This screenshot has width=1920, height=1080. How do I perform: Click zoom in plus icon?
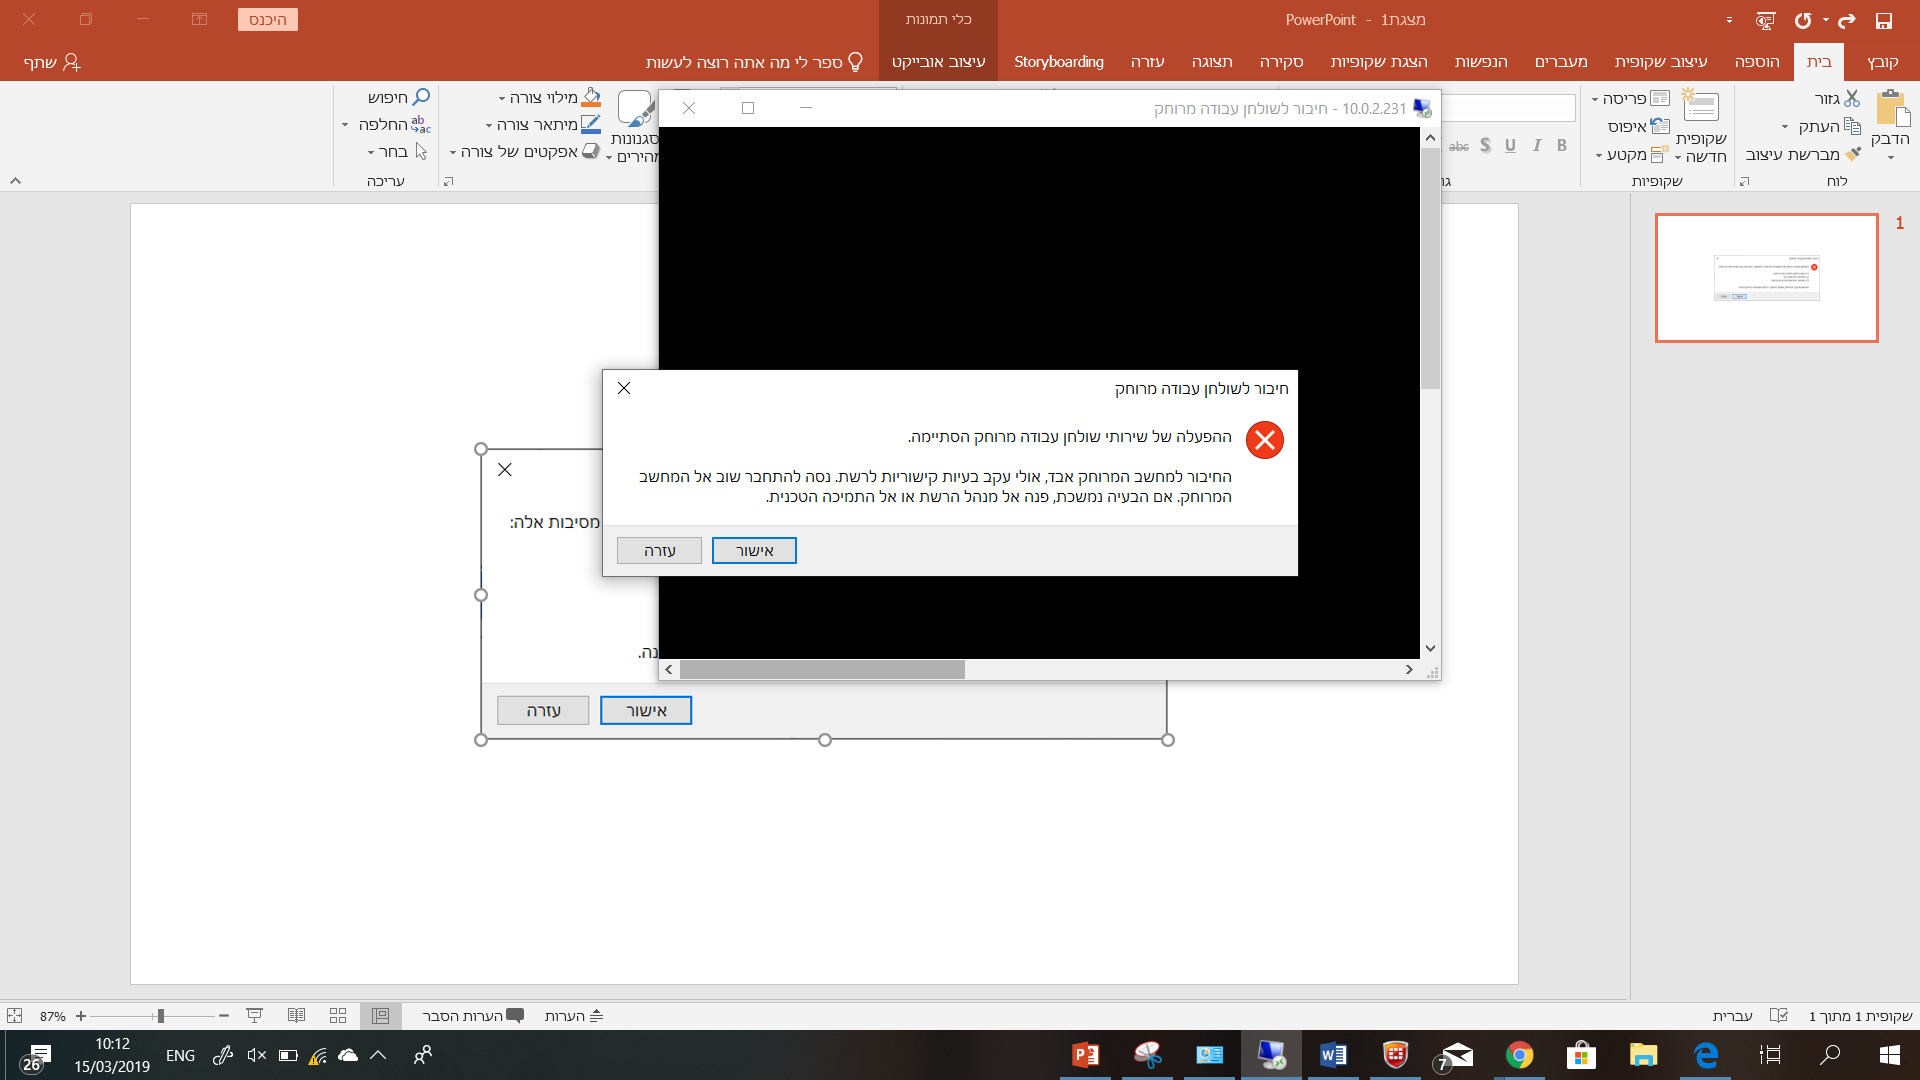pyautogui.click(x=81, y=1016)
